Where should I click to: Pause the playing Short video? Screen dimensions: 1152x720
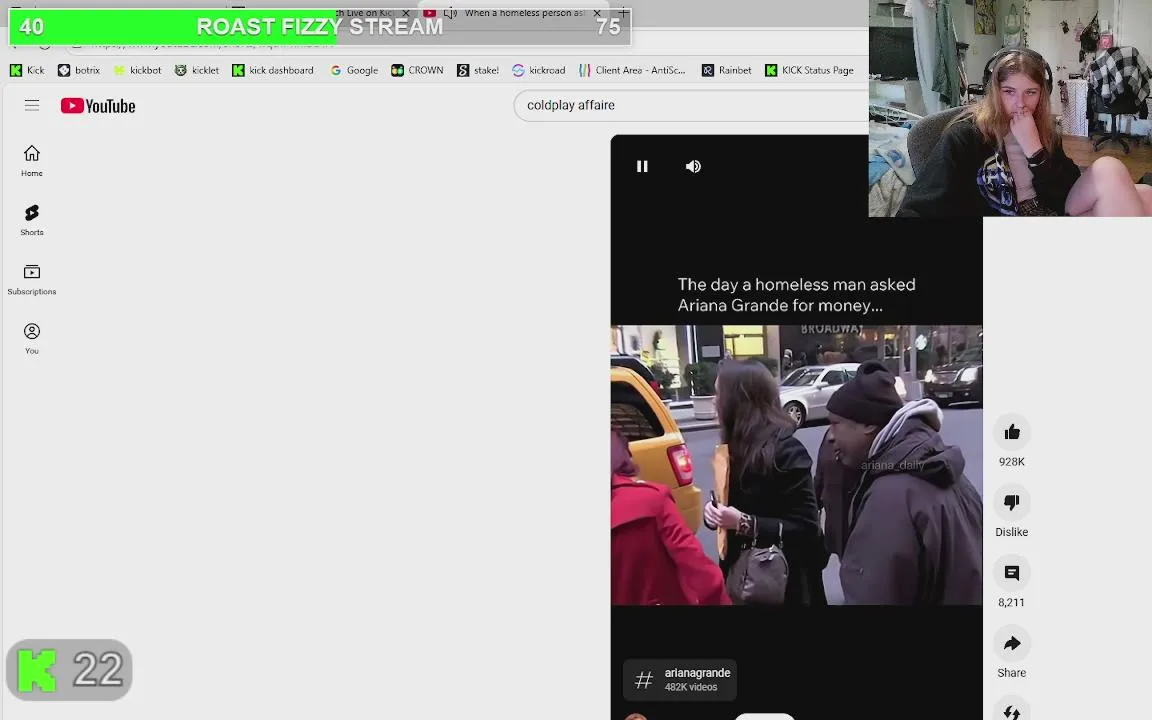pyautogui.click(x=642, y=167)
